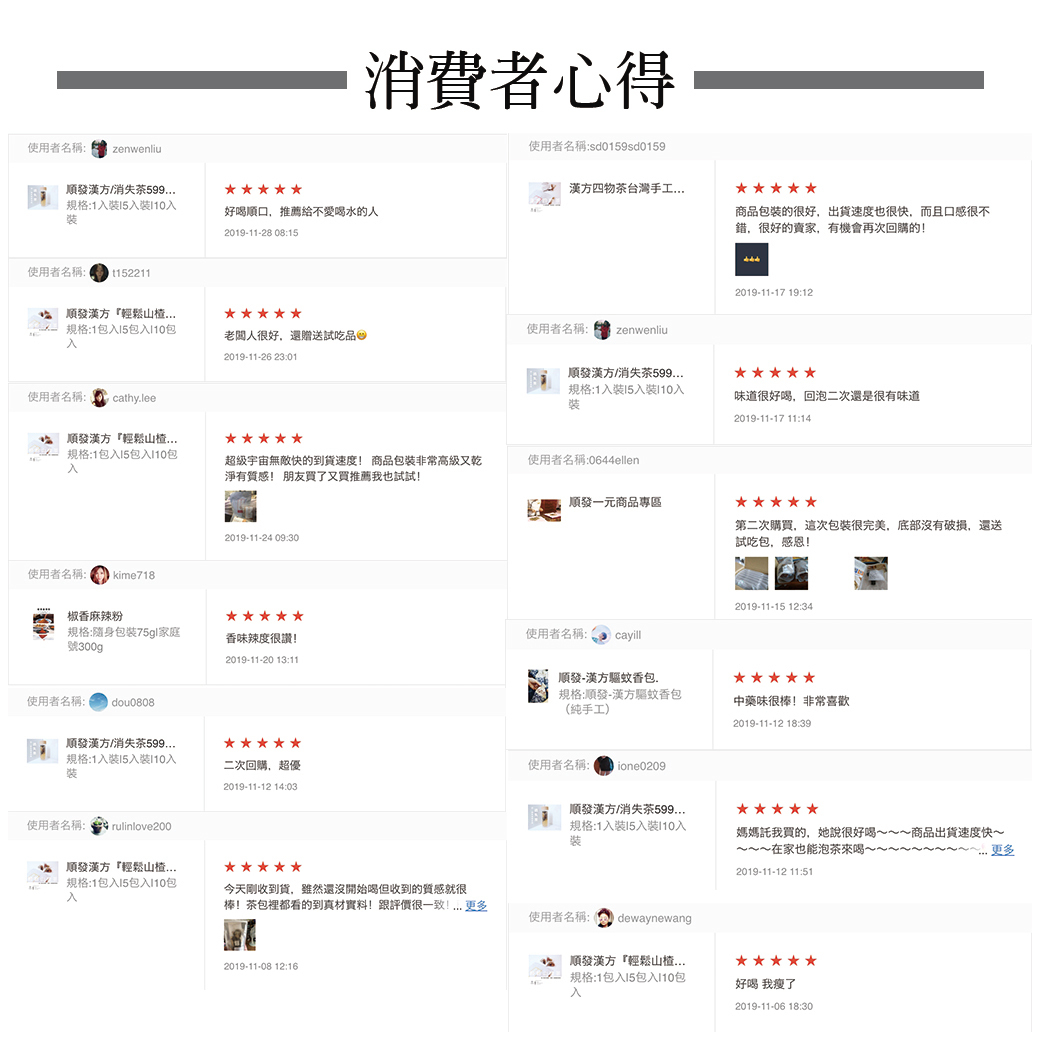View last photo in 0644ellen's review
The width and height of the screenshot is (1040, 1040).
click(871, 573)
